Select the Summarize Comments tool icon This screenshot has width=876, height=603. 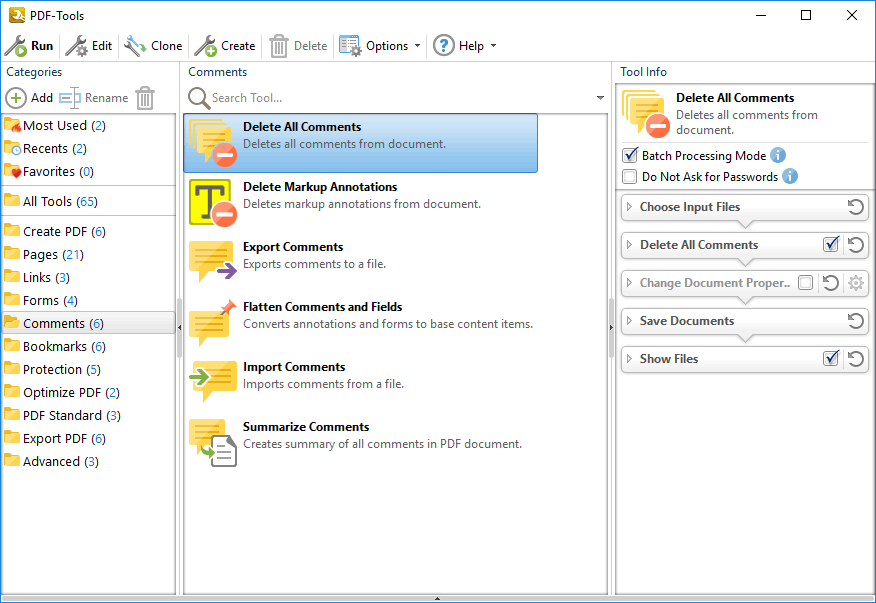(213, 442)
